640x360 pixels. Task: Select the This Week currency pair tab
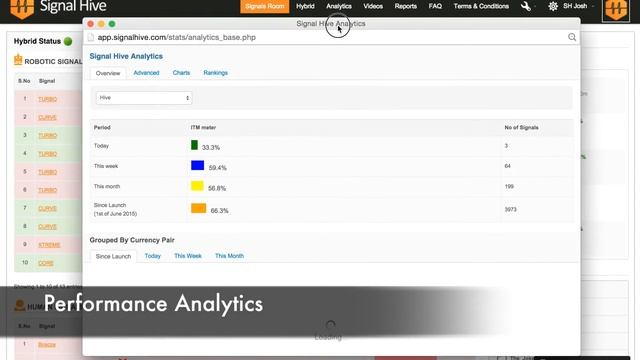click(188, 256)
